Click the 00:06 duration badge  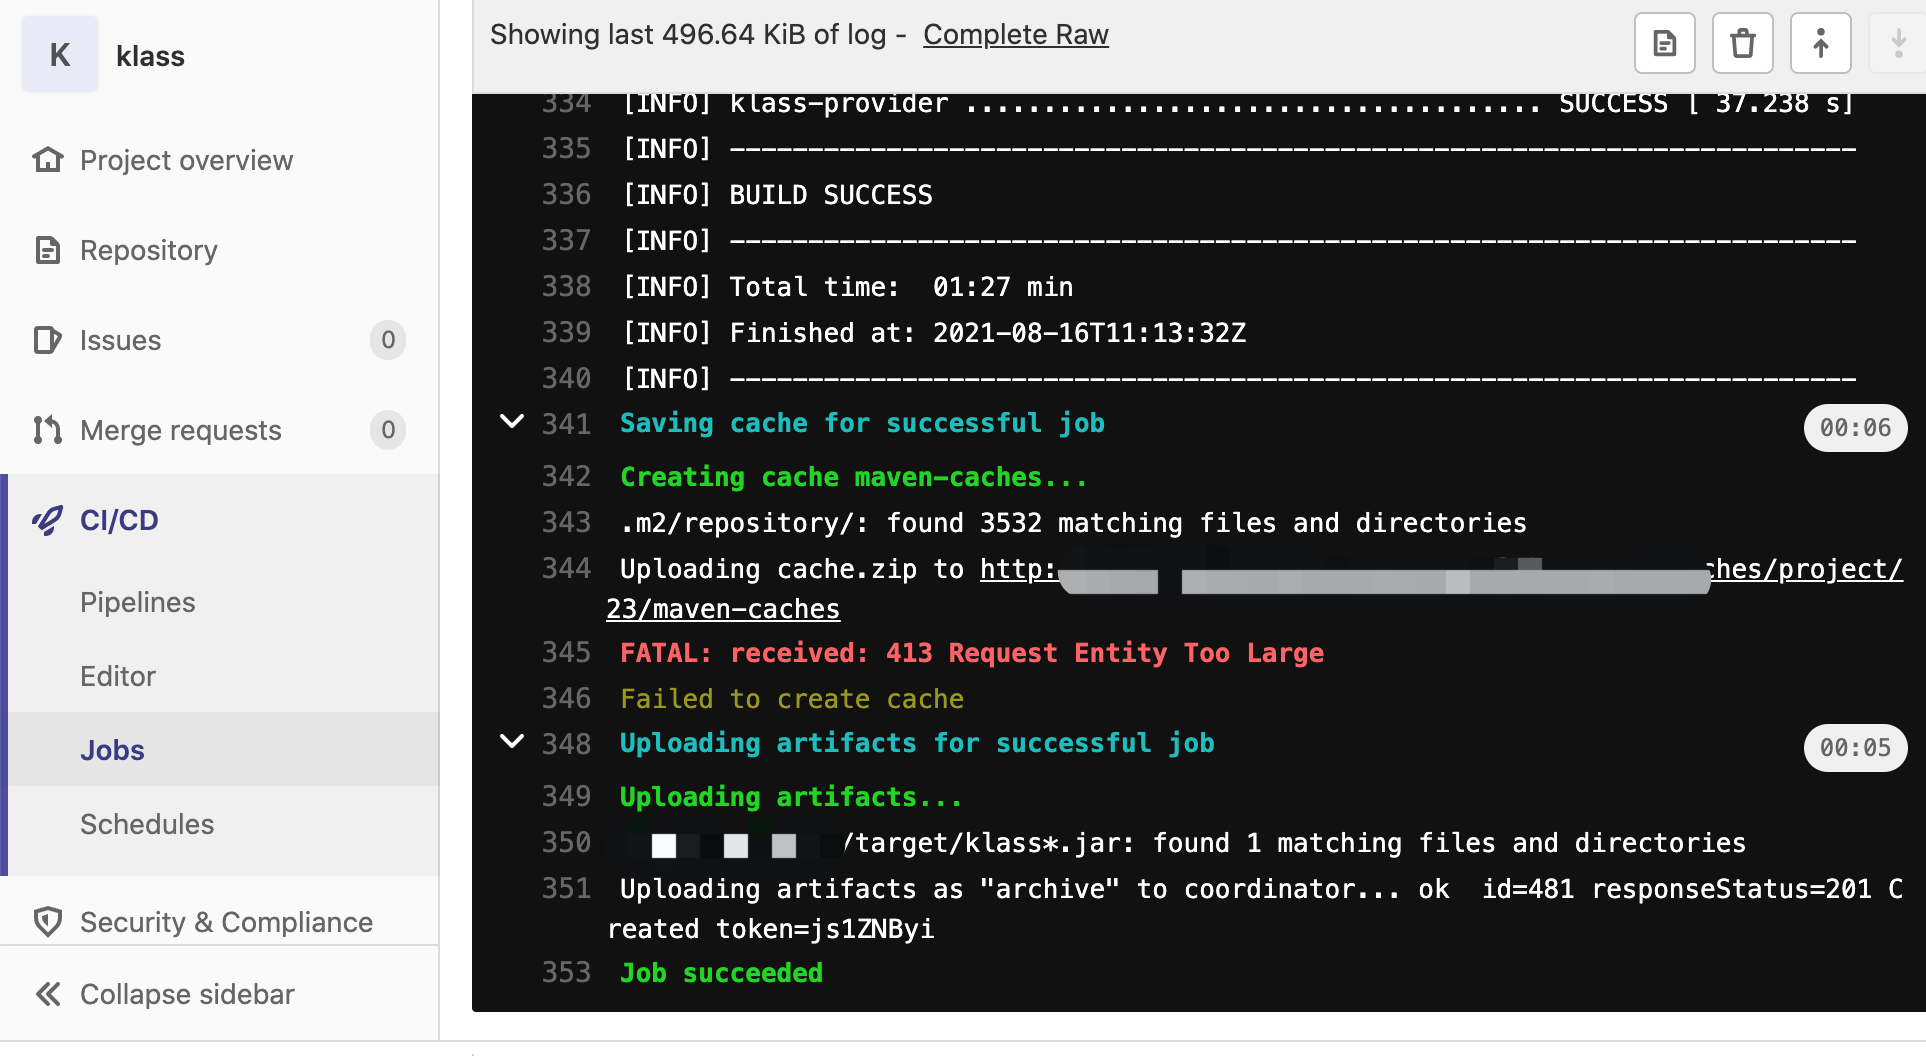[1854, 428]
